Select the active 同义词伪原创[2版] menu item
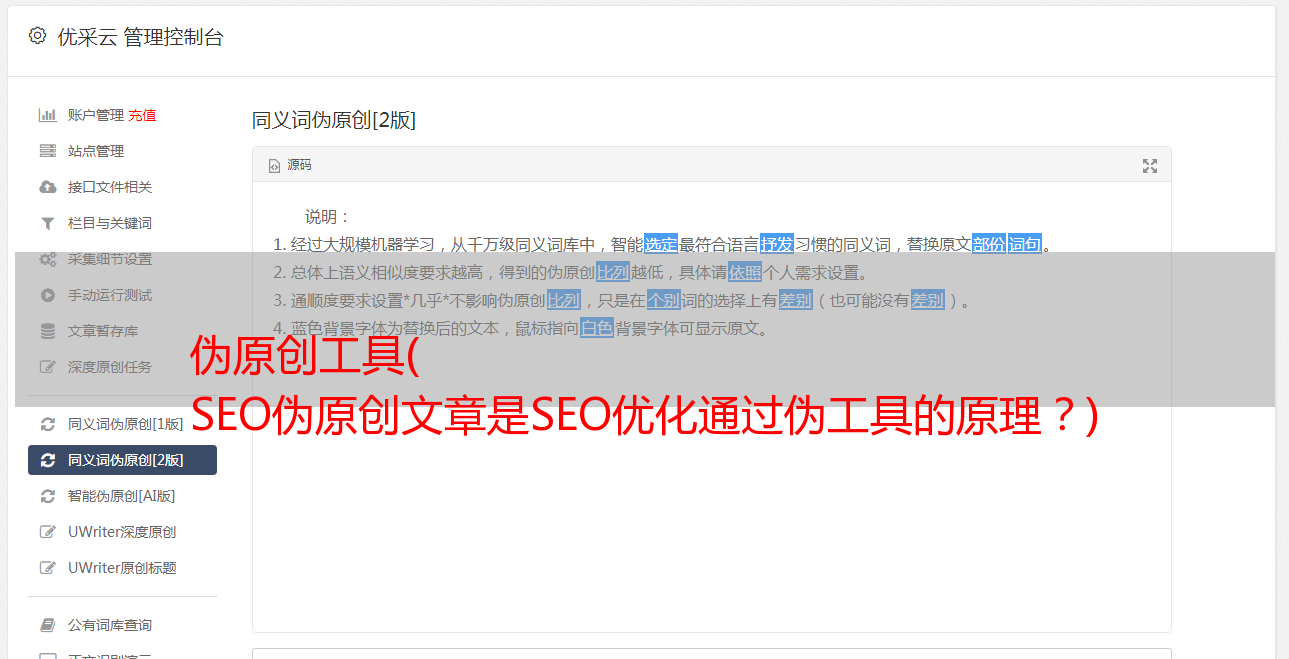Viewport: 1289px width, 659px height. (122, 460)
